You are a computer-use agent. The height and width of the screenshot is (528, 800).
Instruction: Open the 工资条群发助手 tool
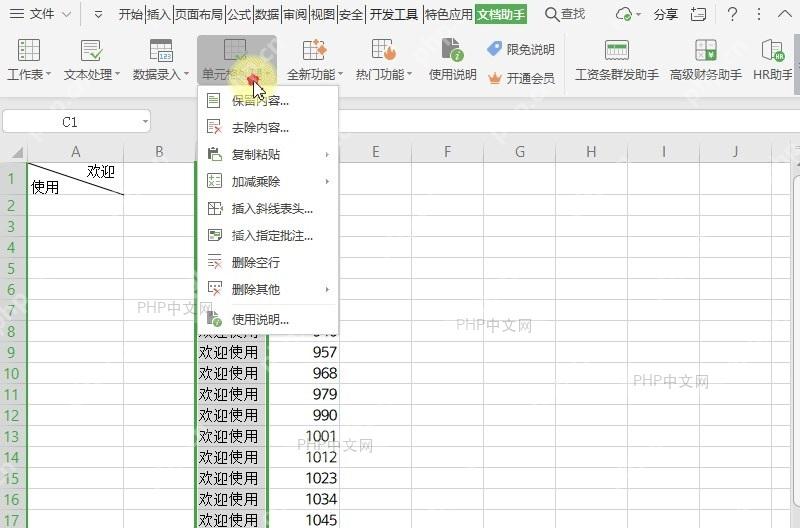click(617, 60)
